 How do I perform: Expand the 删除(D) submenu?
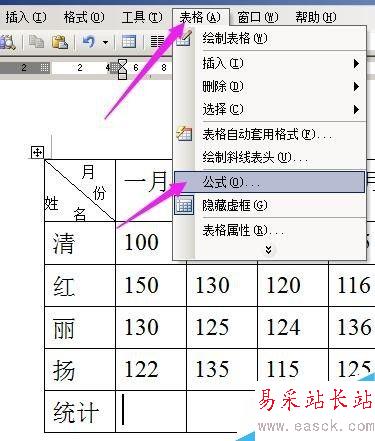coord(270,87)
